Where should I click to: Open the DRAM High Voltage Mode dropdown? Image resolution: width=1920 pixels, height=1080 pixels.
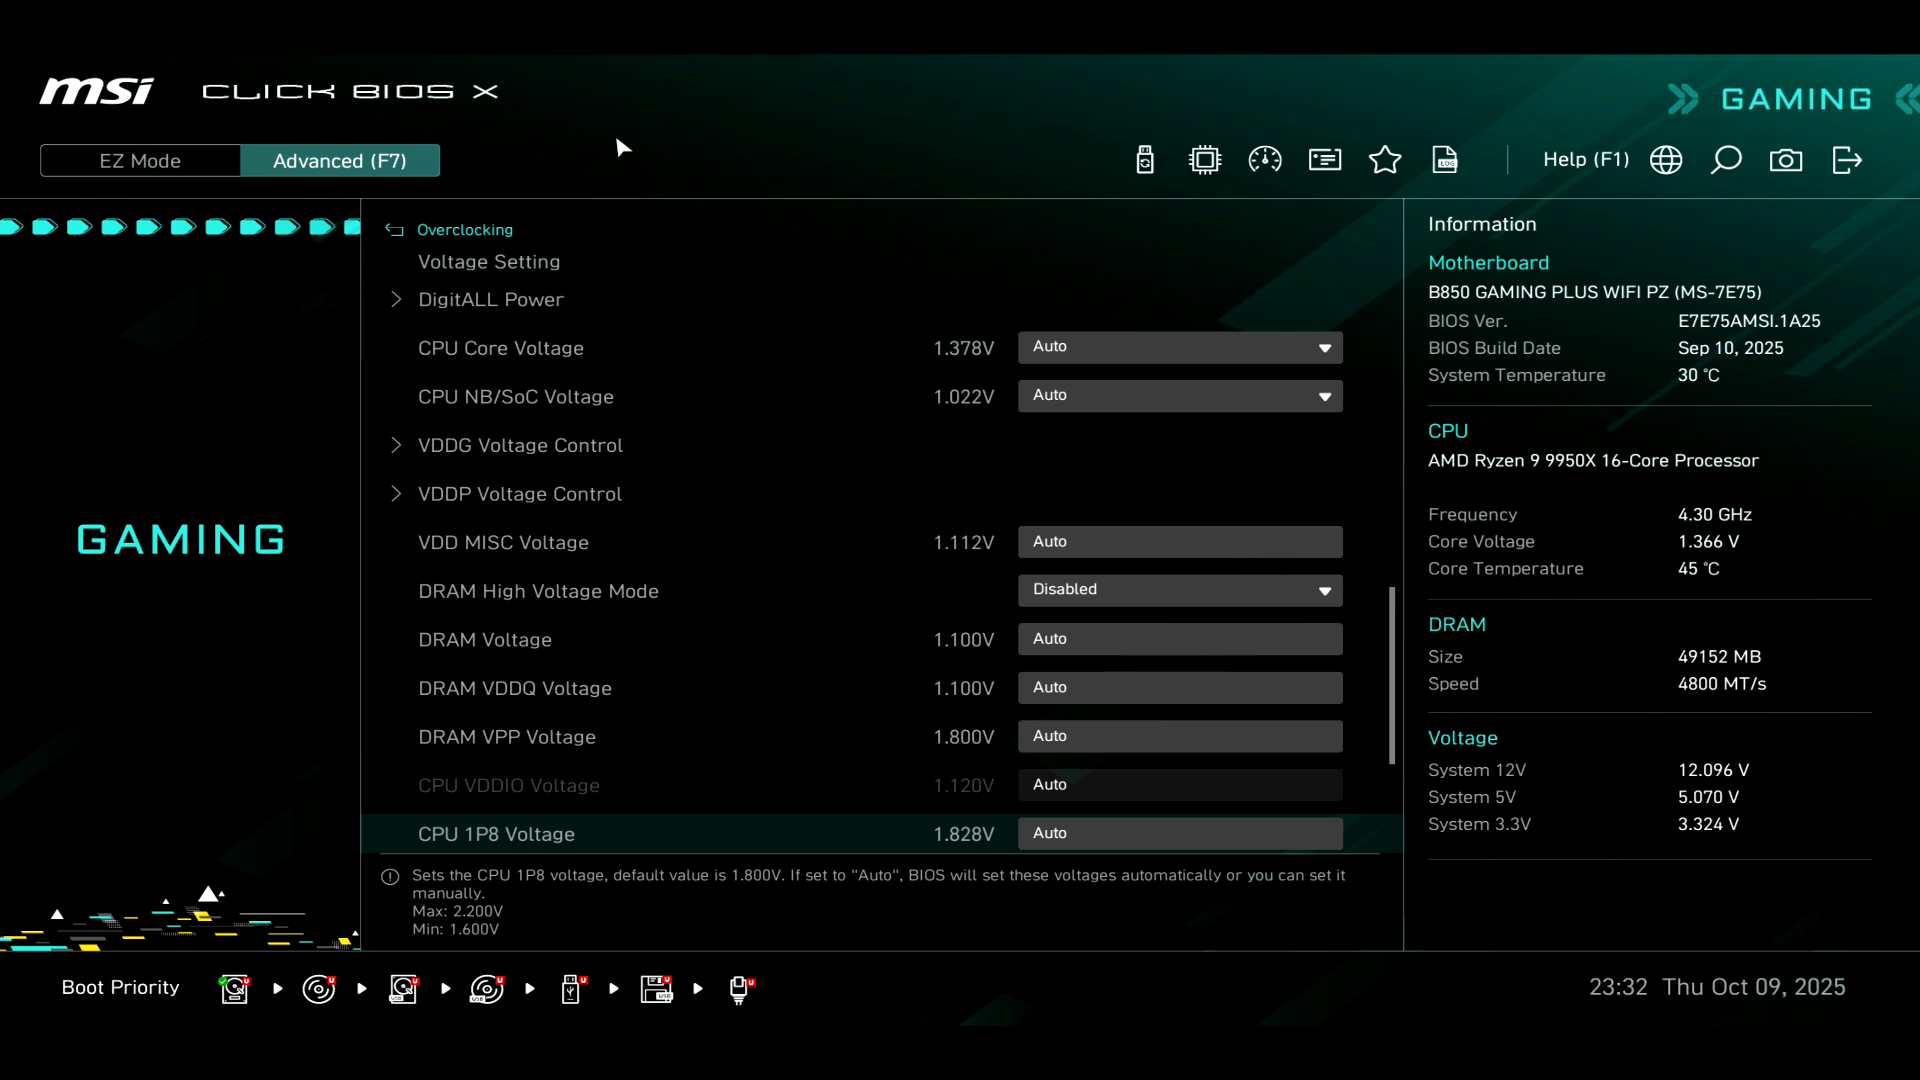click(1180, 590)
